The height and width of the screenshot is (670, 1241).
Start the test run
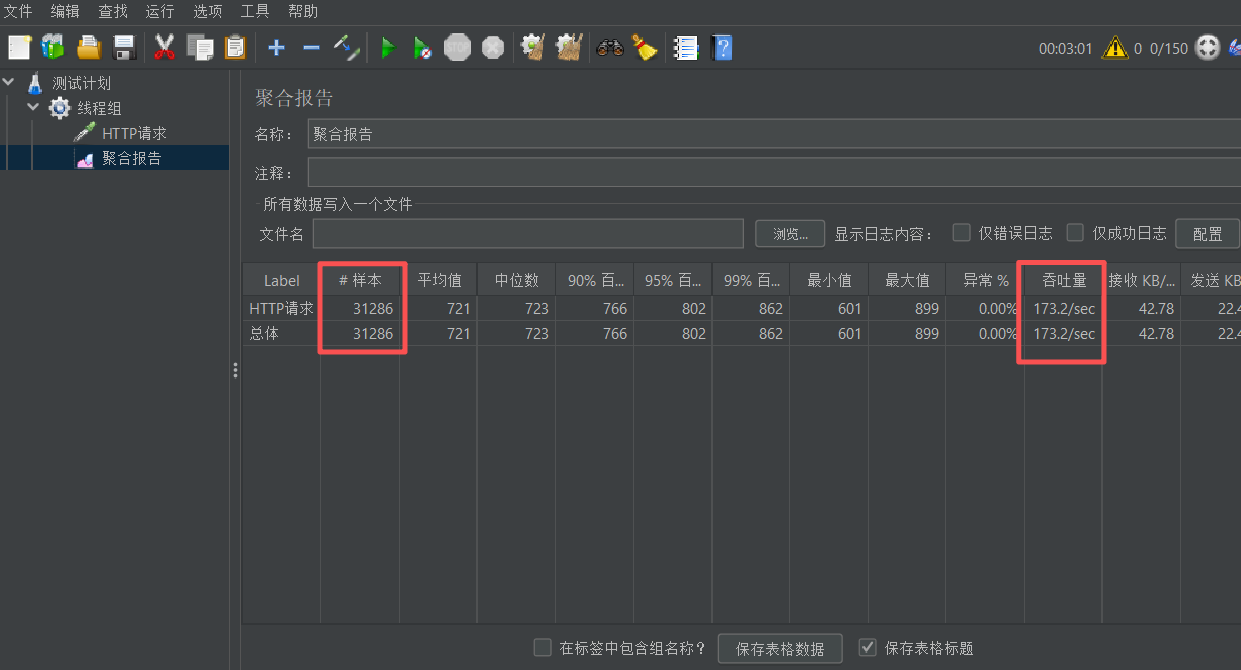[387, 47]
